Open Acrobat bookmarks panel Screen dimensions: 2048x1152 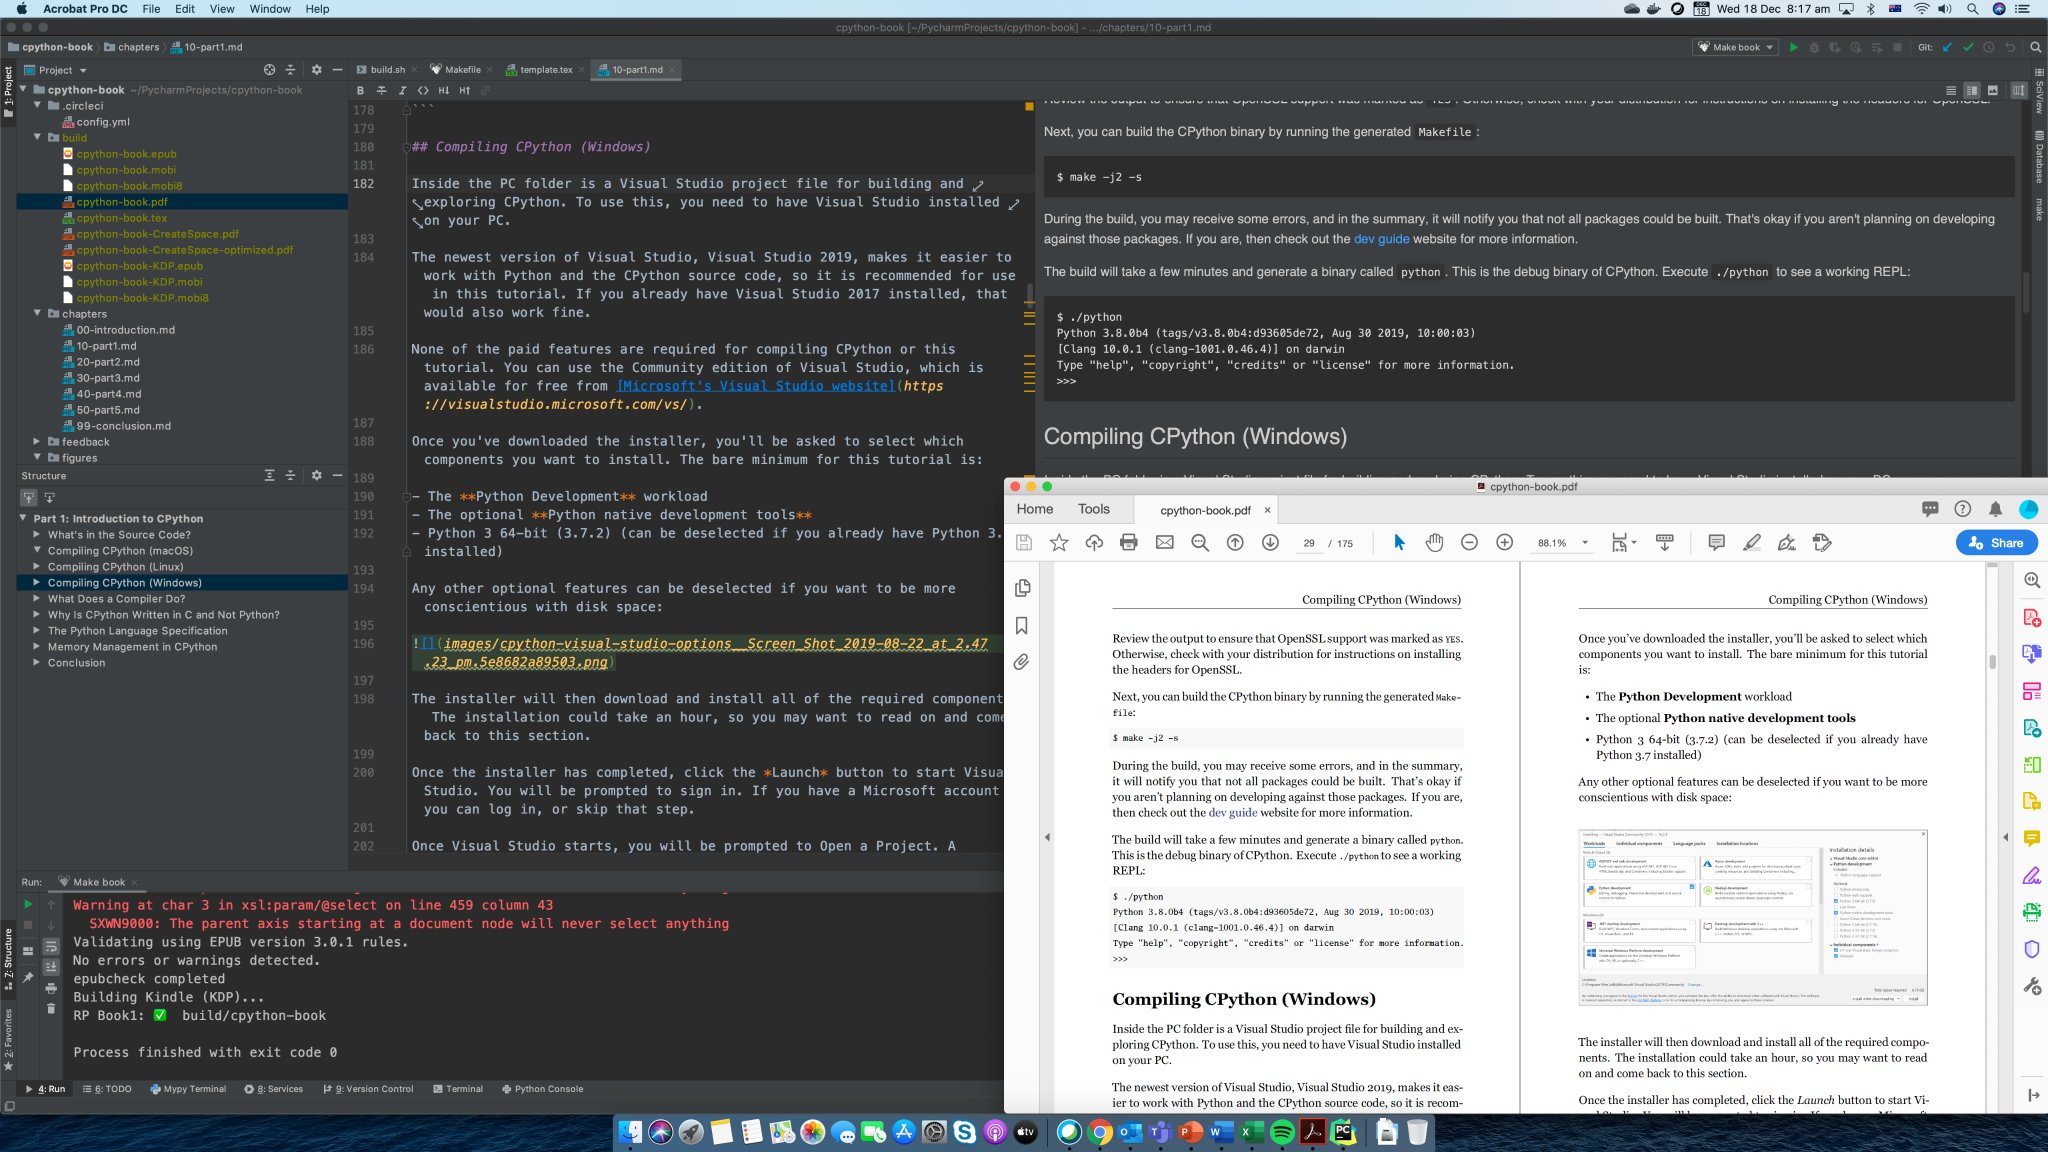coord(1022,625)
